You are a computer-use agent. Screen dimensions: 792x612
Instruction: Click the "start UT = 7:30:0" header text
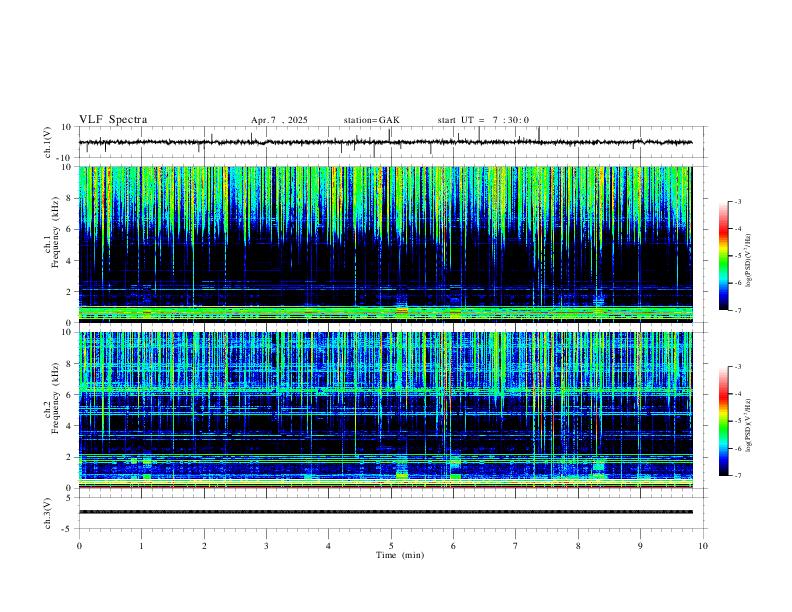tap(483, 120)
